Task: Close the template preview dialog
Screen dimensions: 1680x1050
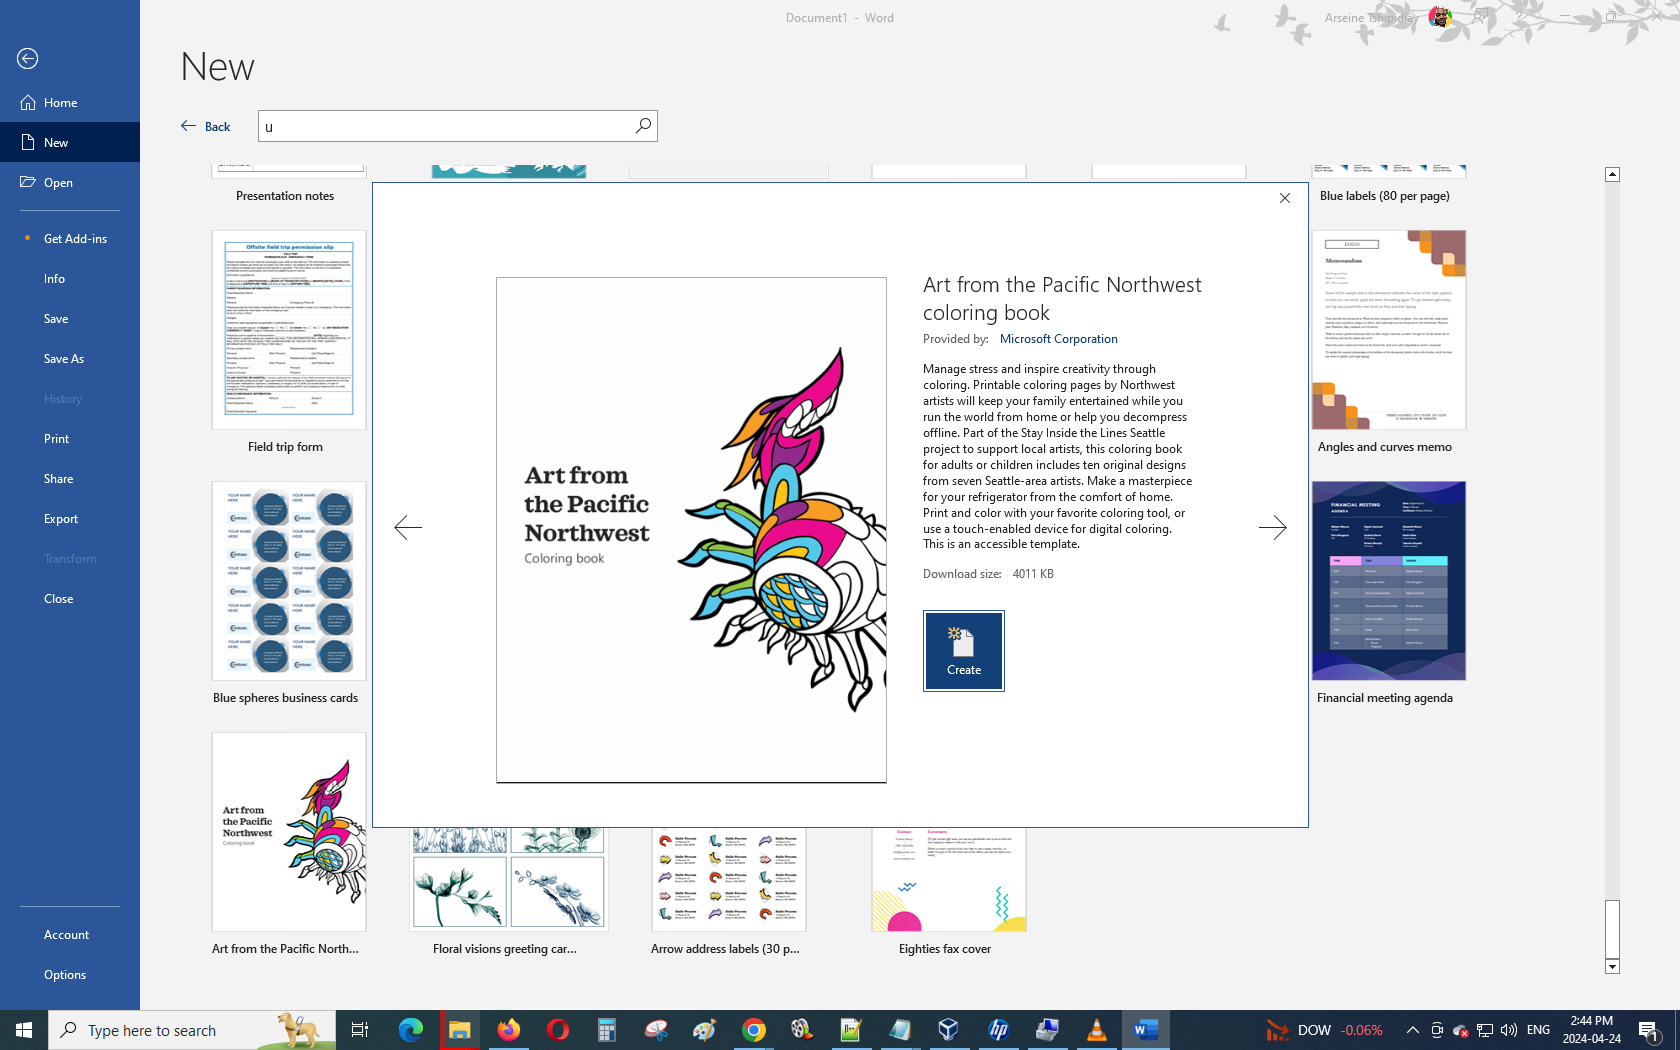Action: pos(1285,198)
